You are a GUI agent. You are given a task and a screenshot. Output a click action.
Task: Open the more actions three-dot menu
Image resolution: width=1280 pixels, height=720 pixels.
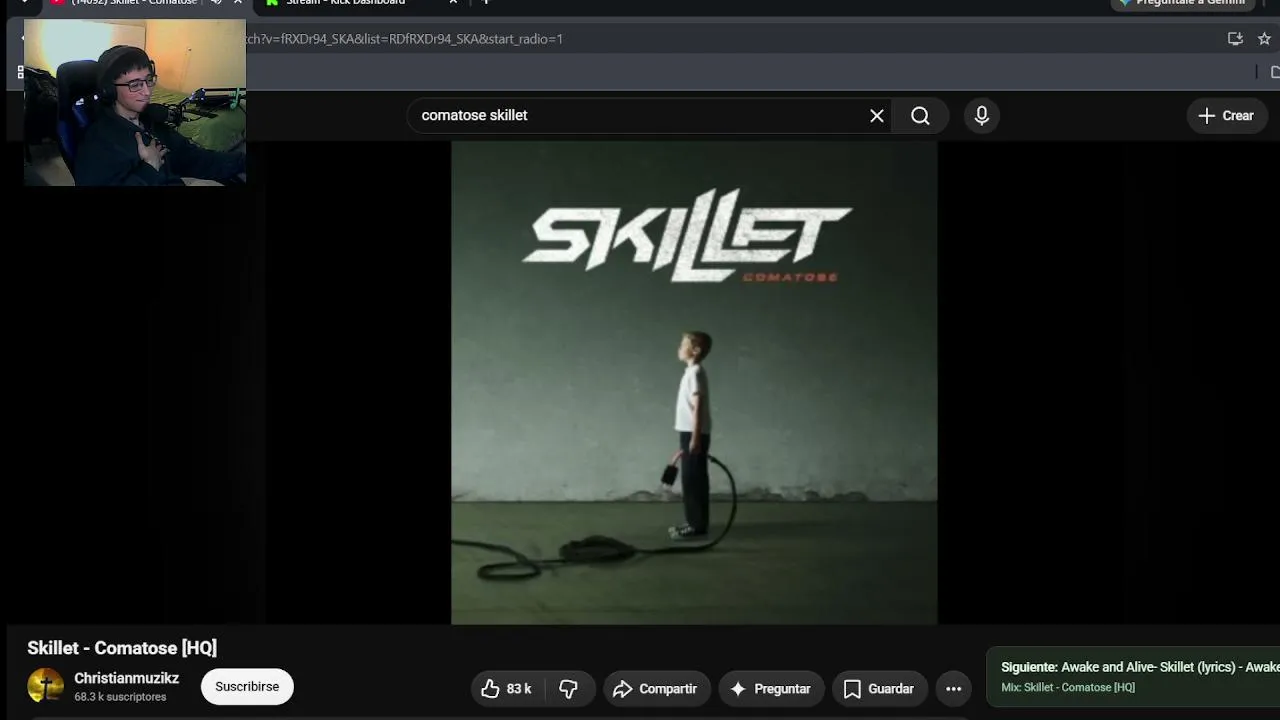954,688
